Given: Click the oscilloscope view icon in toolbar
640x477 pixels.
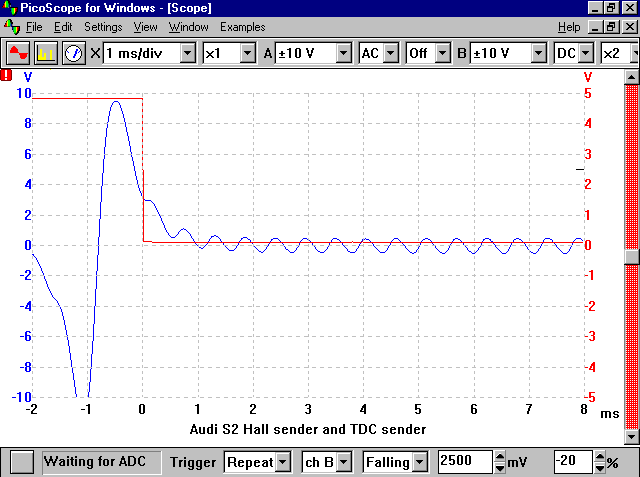Looking at the screenshot, I should click(x=17, y=53).
